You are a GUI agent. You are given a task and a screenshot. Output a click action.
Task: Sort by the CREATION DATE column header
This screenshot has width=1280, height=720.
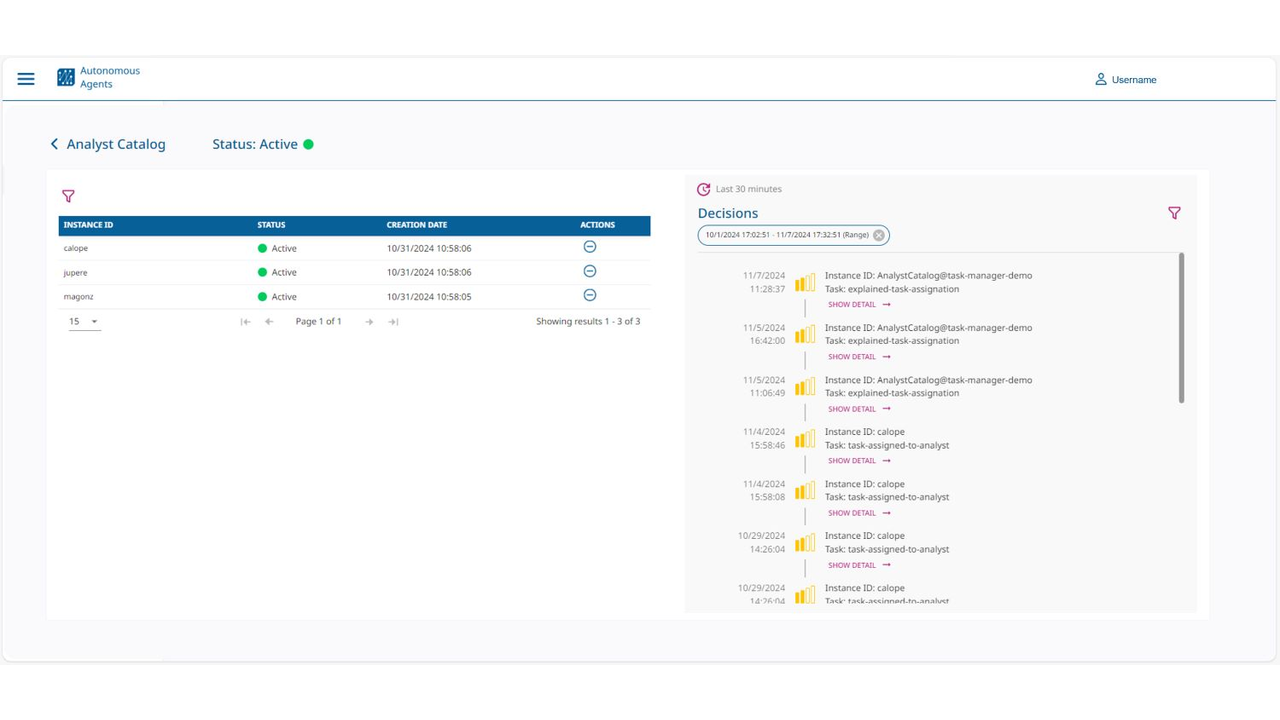point(417,225)
